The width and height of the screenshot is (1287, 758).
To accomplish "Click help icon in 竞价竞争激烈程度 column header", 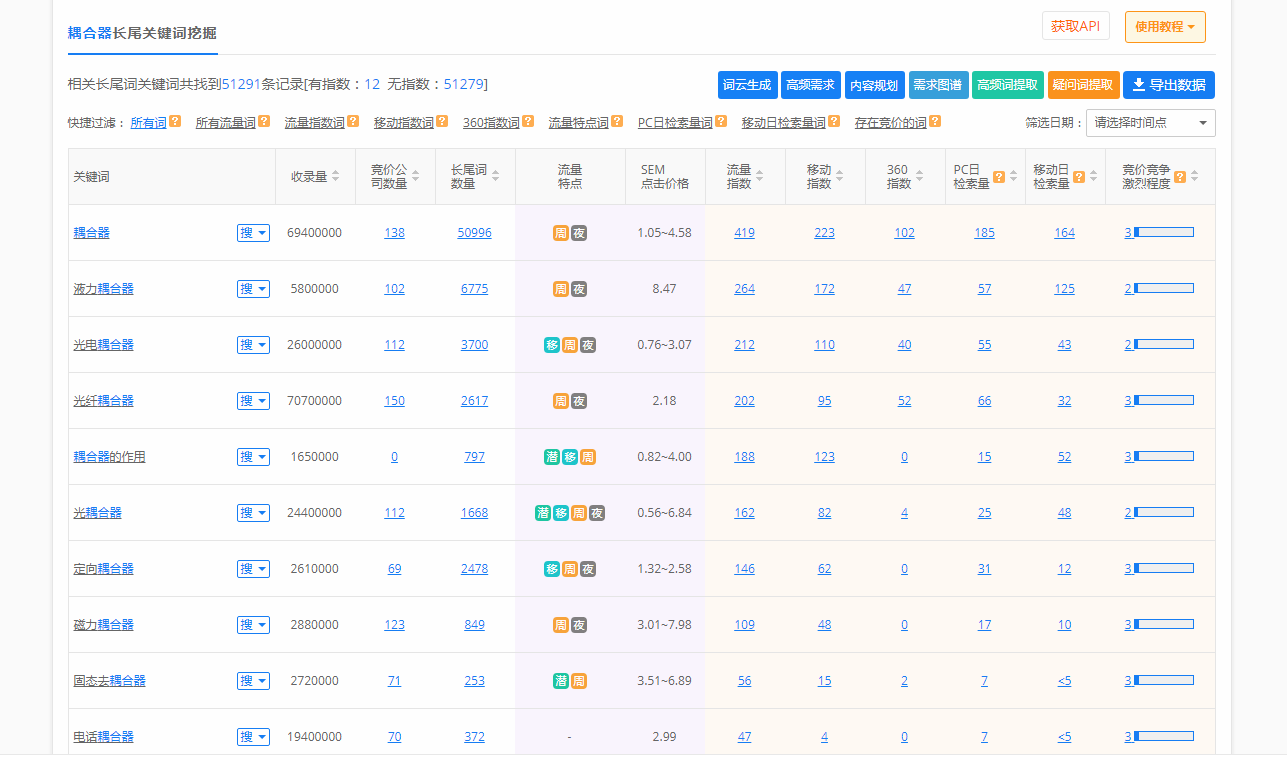I will (1180, 177).
